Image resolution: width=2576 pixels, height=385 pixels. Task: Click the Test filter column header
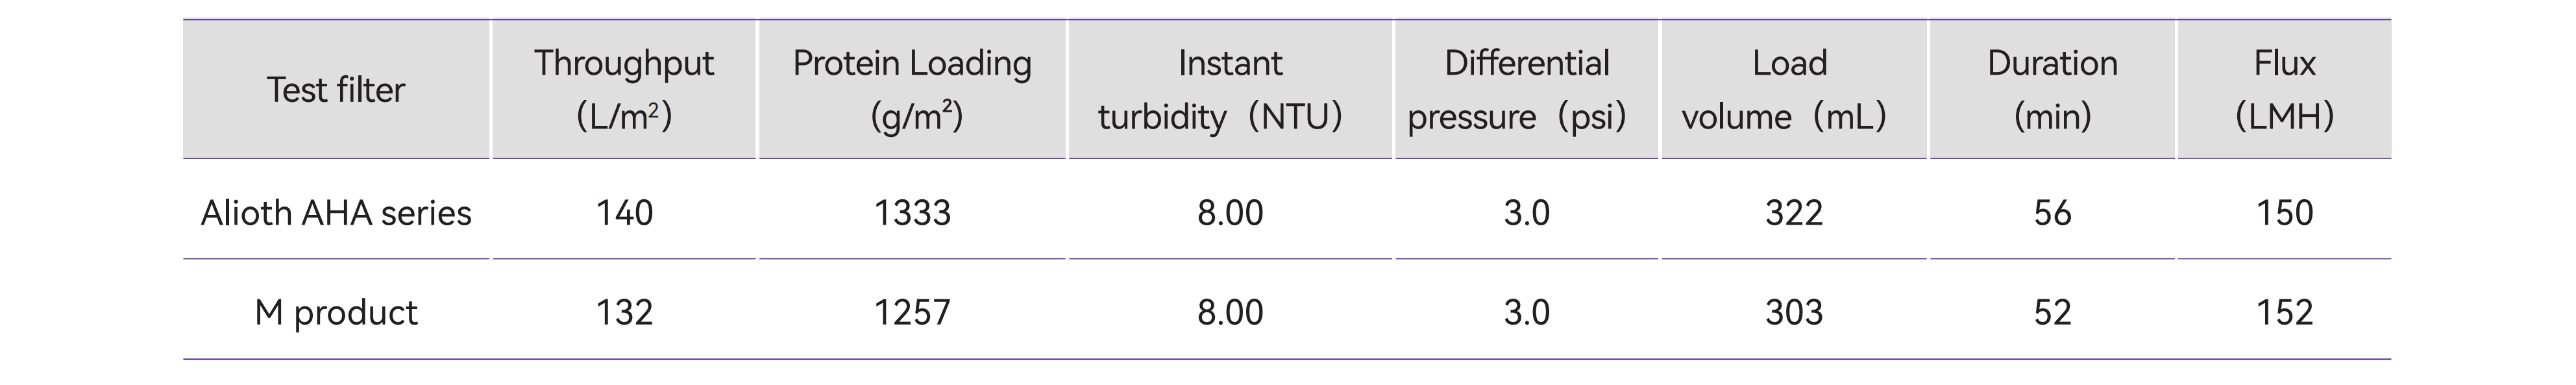336,90
